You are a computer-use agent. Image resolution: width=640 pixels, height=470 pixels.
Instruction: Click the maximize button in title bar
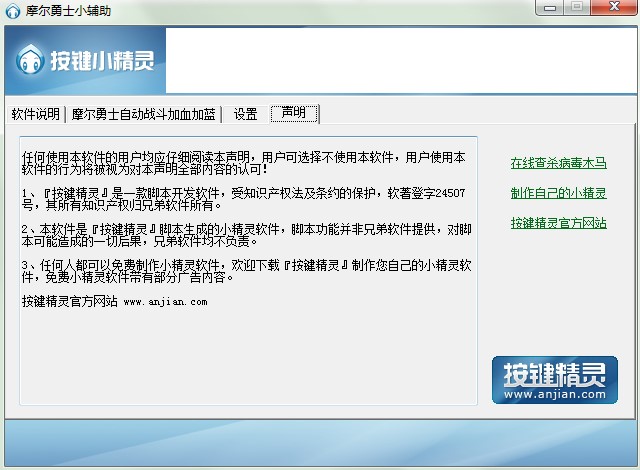(x=577, y=7)
